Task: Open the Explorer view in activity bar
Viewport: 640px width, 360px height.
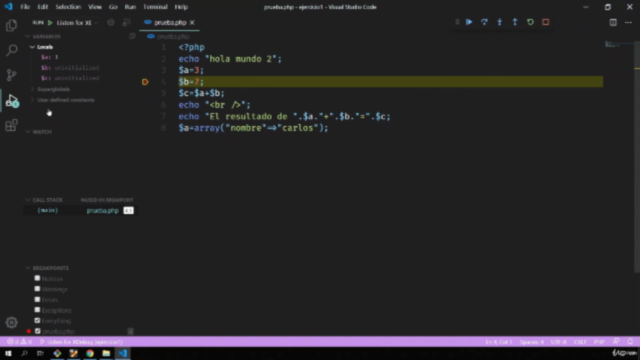Action: (x=11, y=25)
